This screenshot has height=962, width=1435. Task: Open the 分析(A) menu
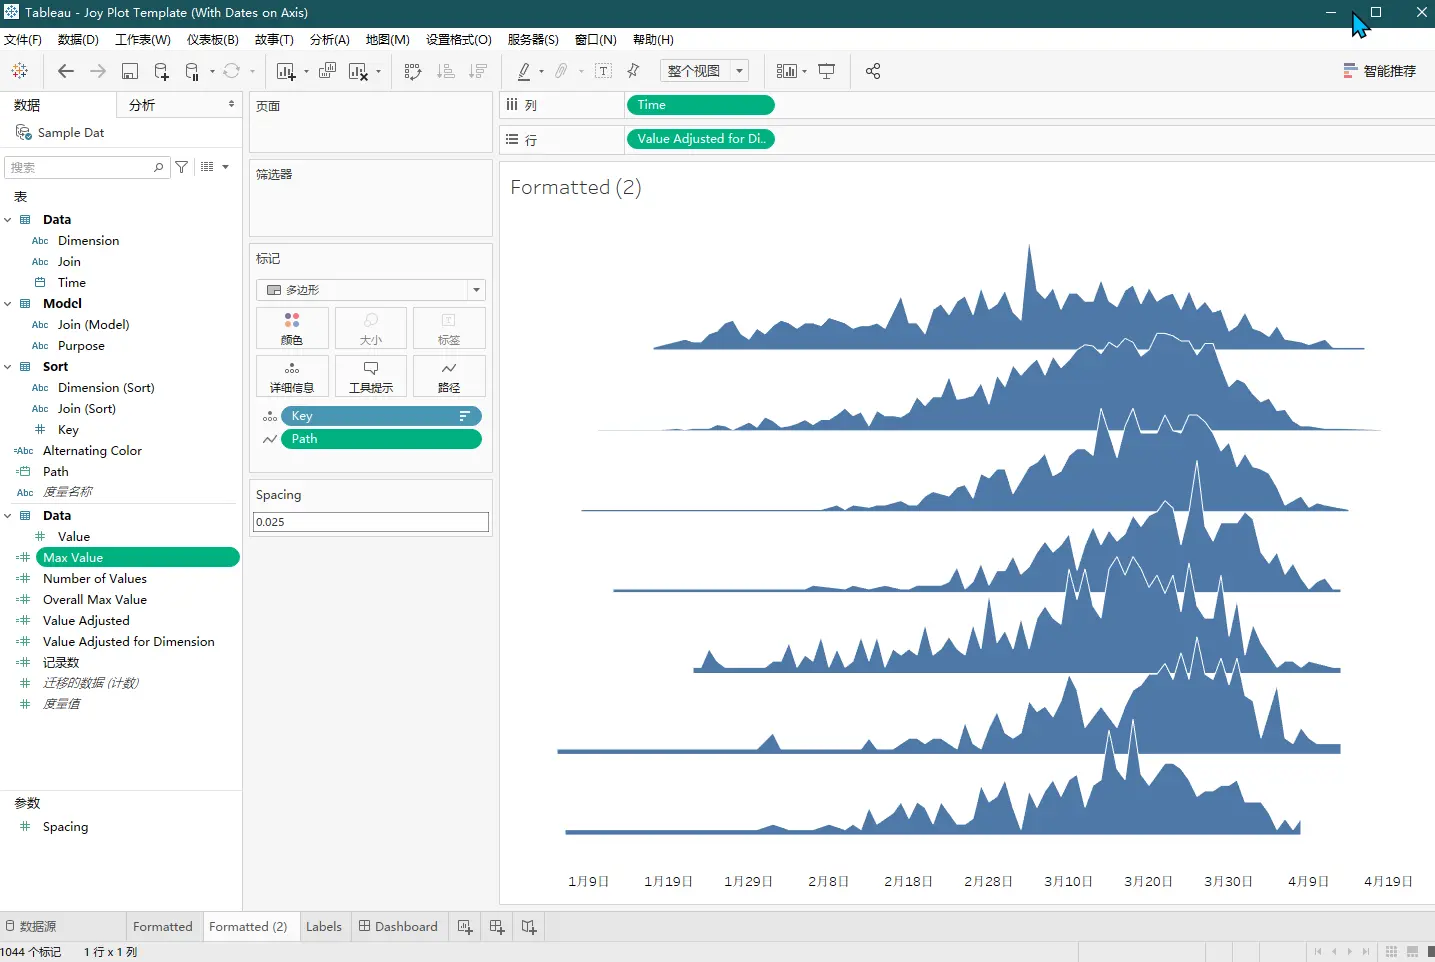[330, 40]
